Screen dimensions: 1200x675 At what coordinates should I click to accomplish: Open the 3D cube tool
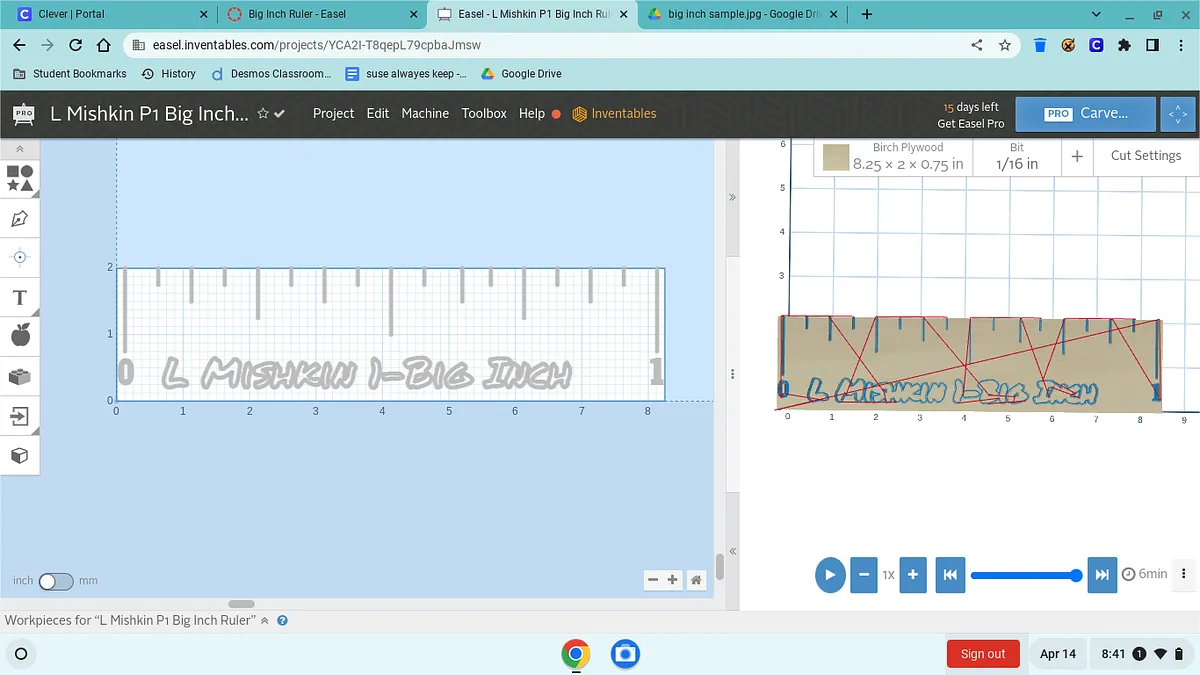pyautogui.click(x=20, y=455)
